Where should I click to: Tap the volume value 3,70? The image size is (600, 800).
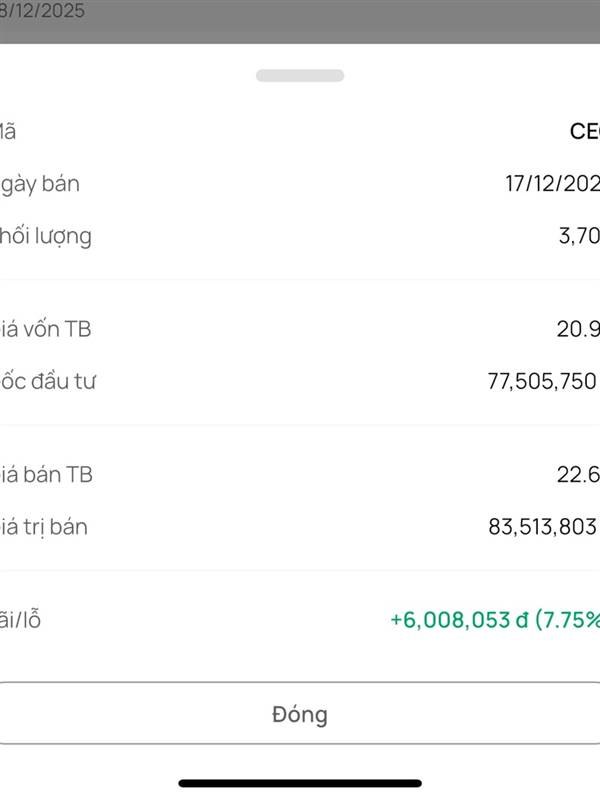click(x=578, y=236)
